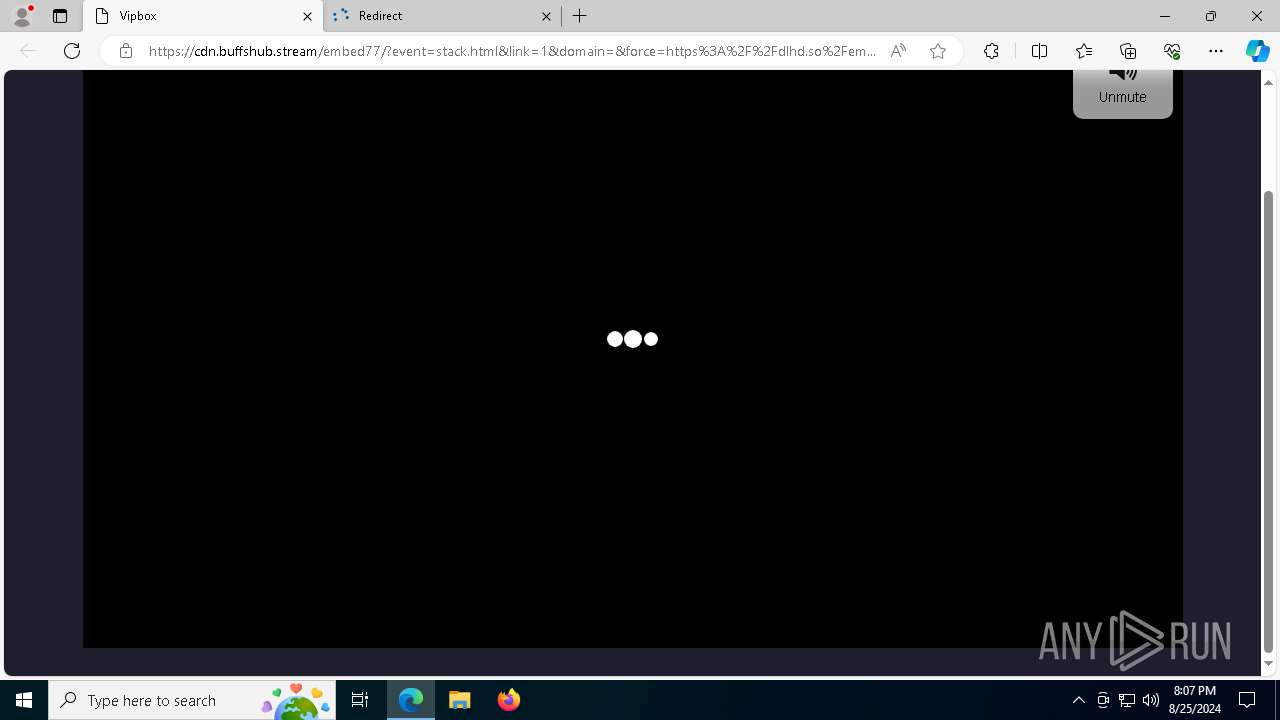Open the Extensions menu
Screen dimensions: 1280x720
pos(991,51)
